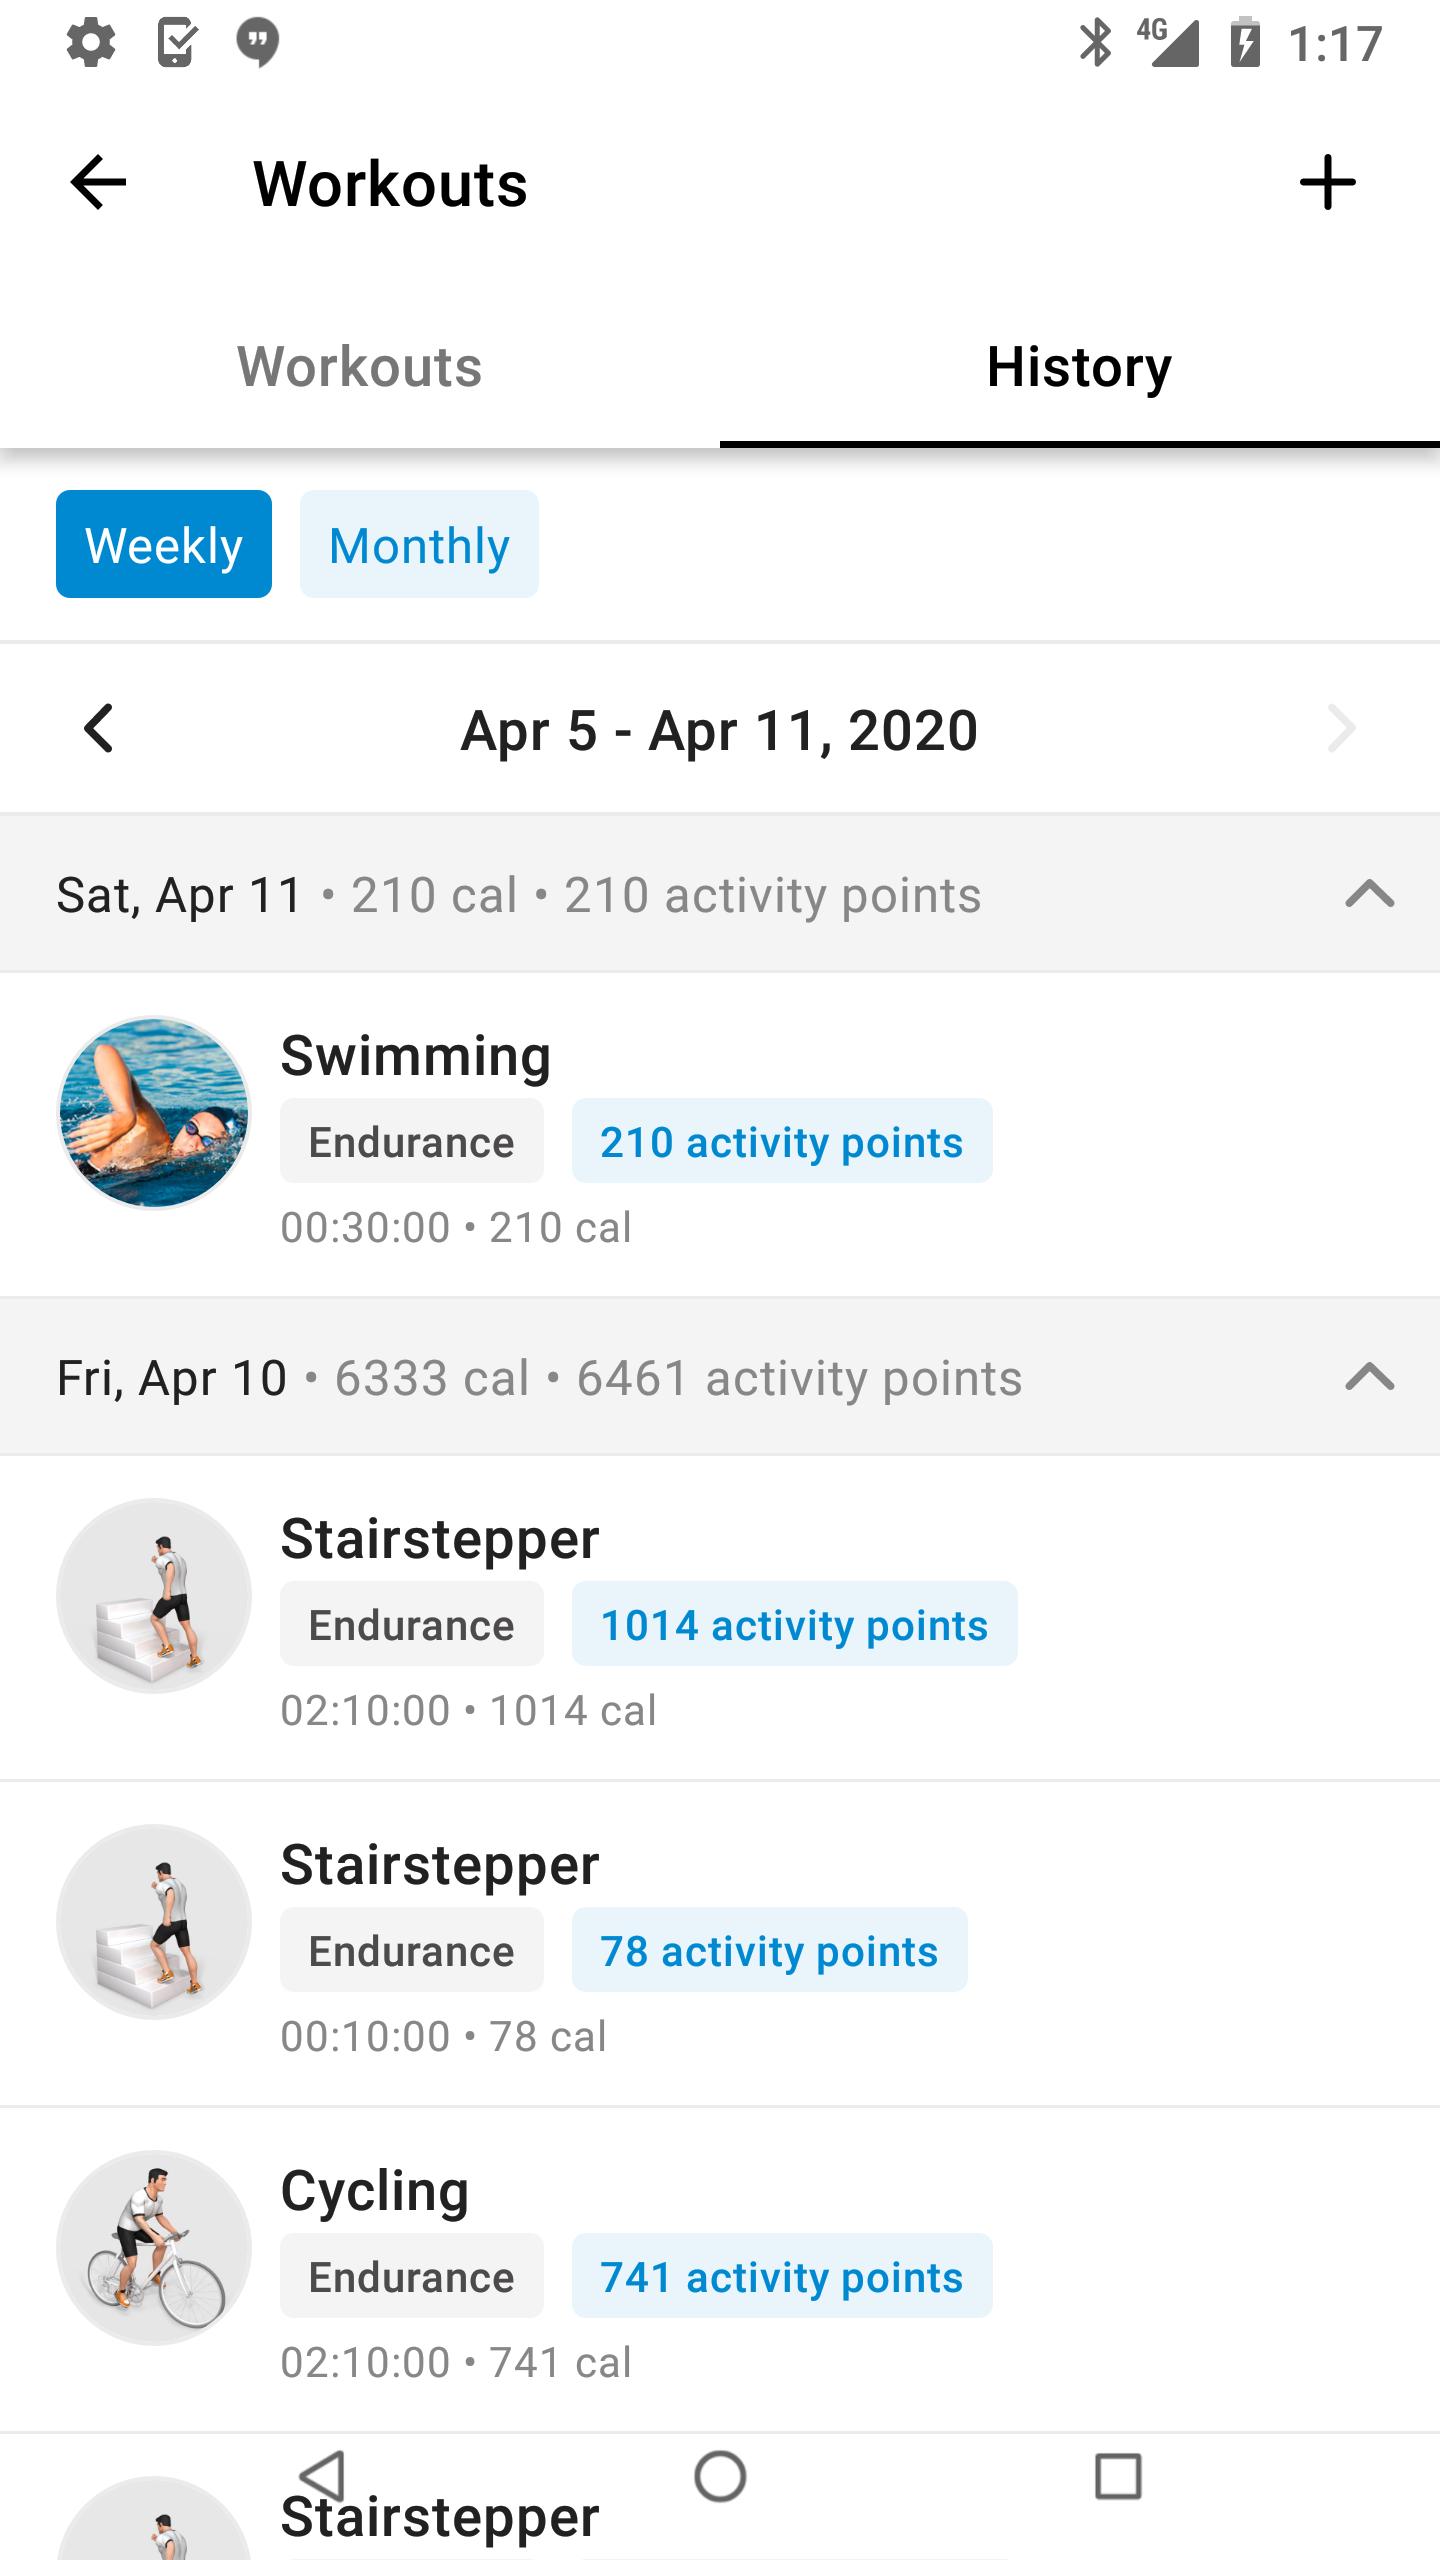The image size is (1440, 2560).
Task: Open the settings gear in status bar
Action: pyautogui.click(x=91, y=43)
